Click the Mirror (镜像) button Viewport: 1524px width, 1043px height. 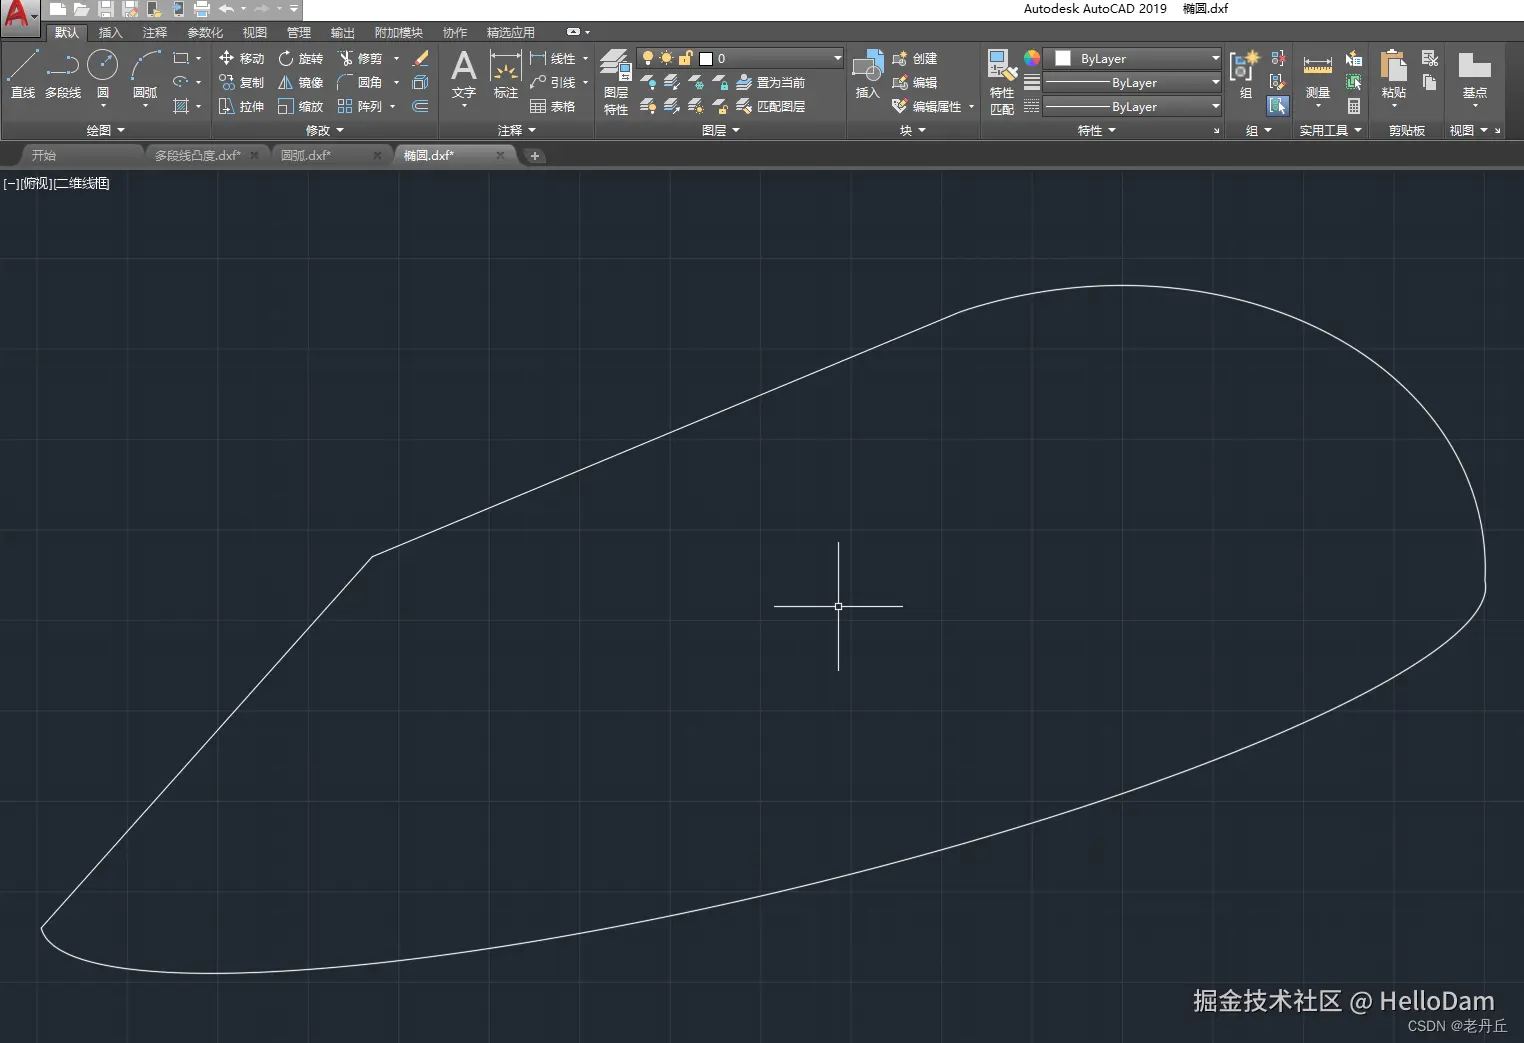[300, 82]
